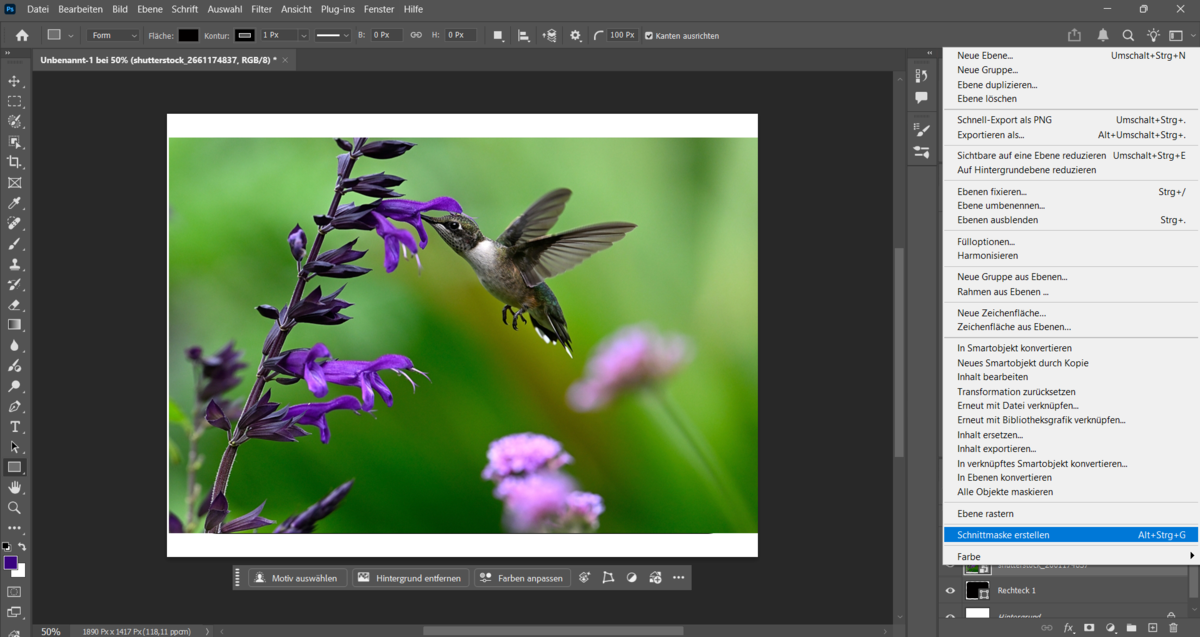Image resolution: width=1200 pixels, height=637 pixels.
Task: Click the delete layer trash icon
Action: (x=1173, y=628)
